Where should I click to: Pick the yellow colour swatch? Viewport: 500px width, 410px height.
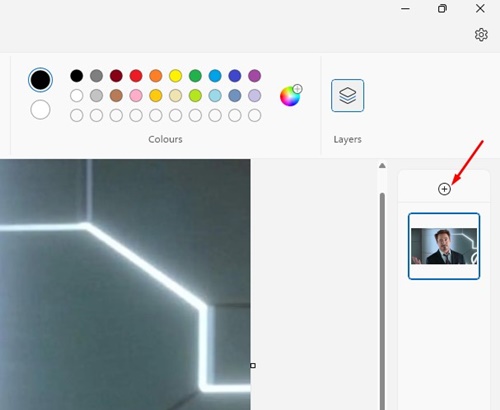pos(175,76)
